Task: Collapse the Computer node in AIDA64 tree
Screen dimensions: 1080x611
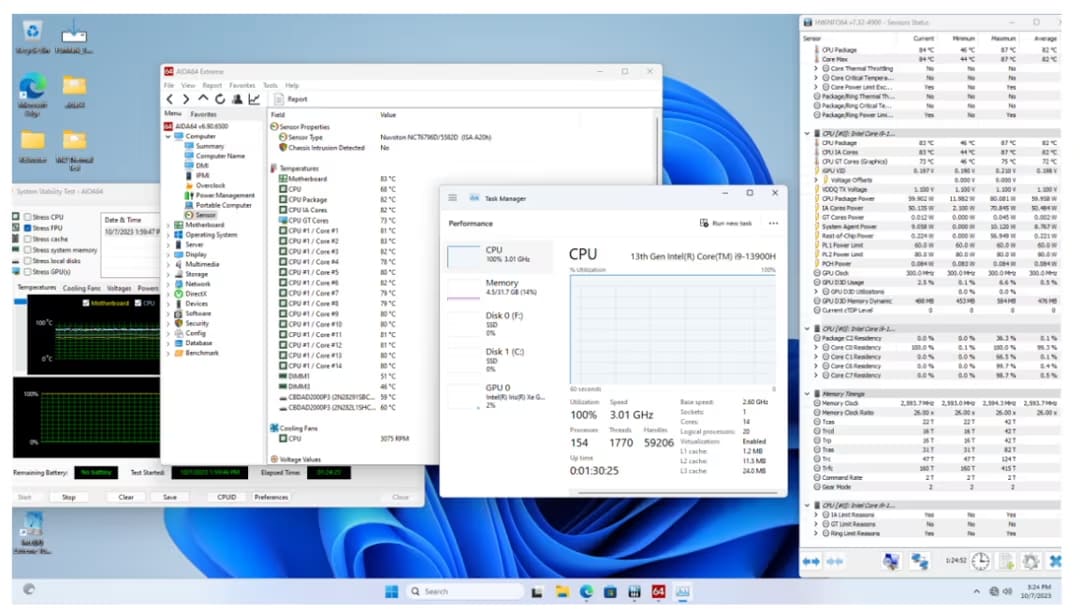Action: click(x=168, y=136)
